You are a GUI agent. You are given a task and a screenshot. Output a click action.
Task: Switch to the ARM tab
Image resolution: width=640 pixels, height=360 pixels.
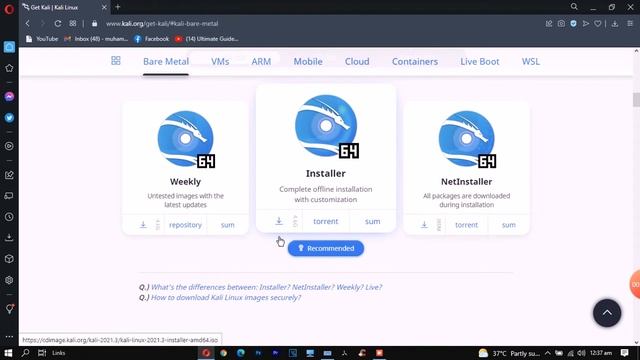261,62
